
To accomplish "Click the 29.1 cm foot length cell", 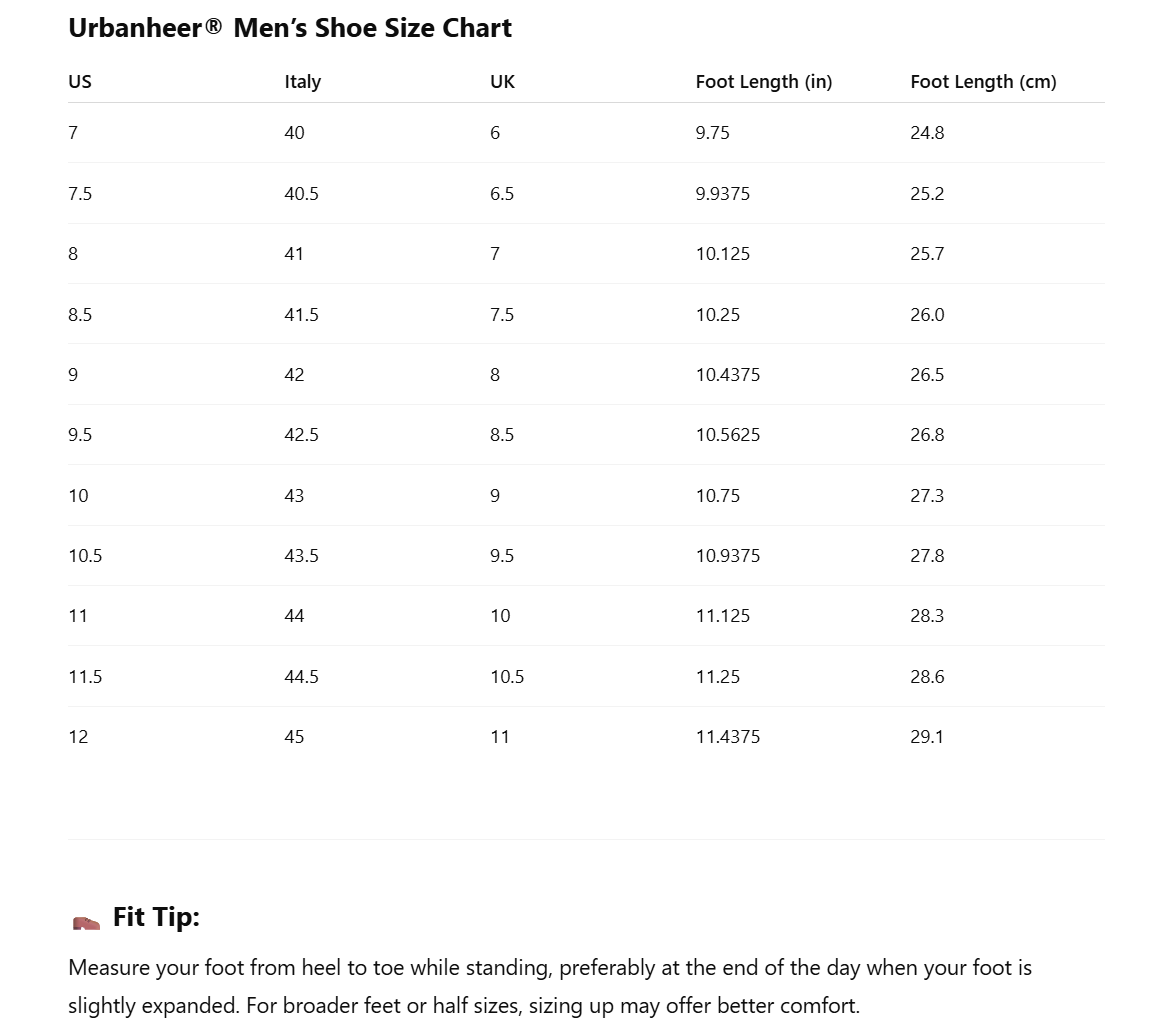I will pyautogui.click(x=927, y=737).
